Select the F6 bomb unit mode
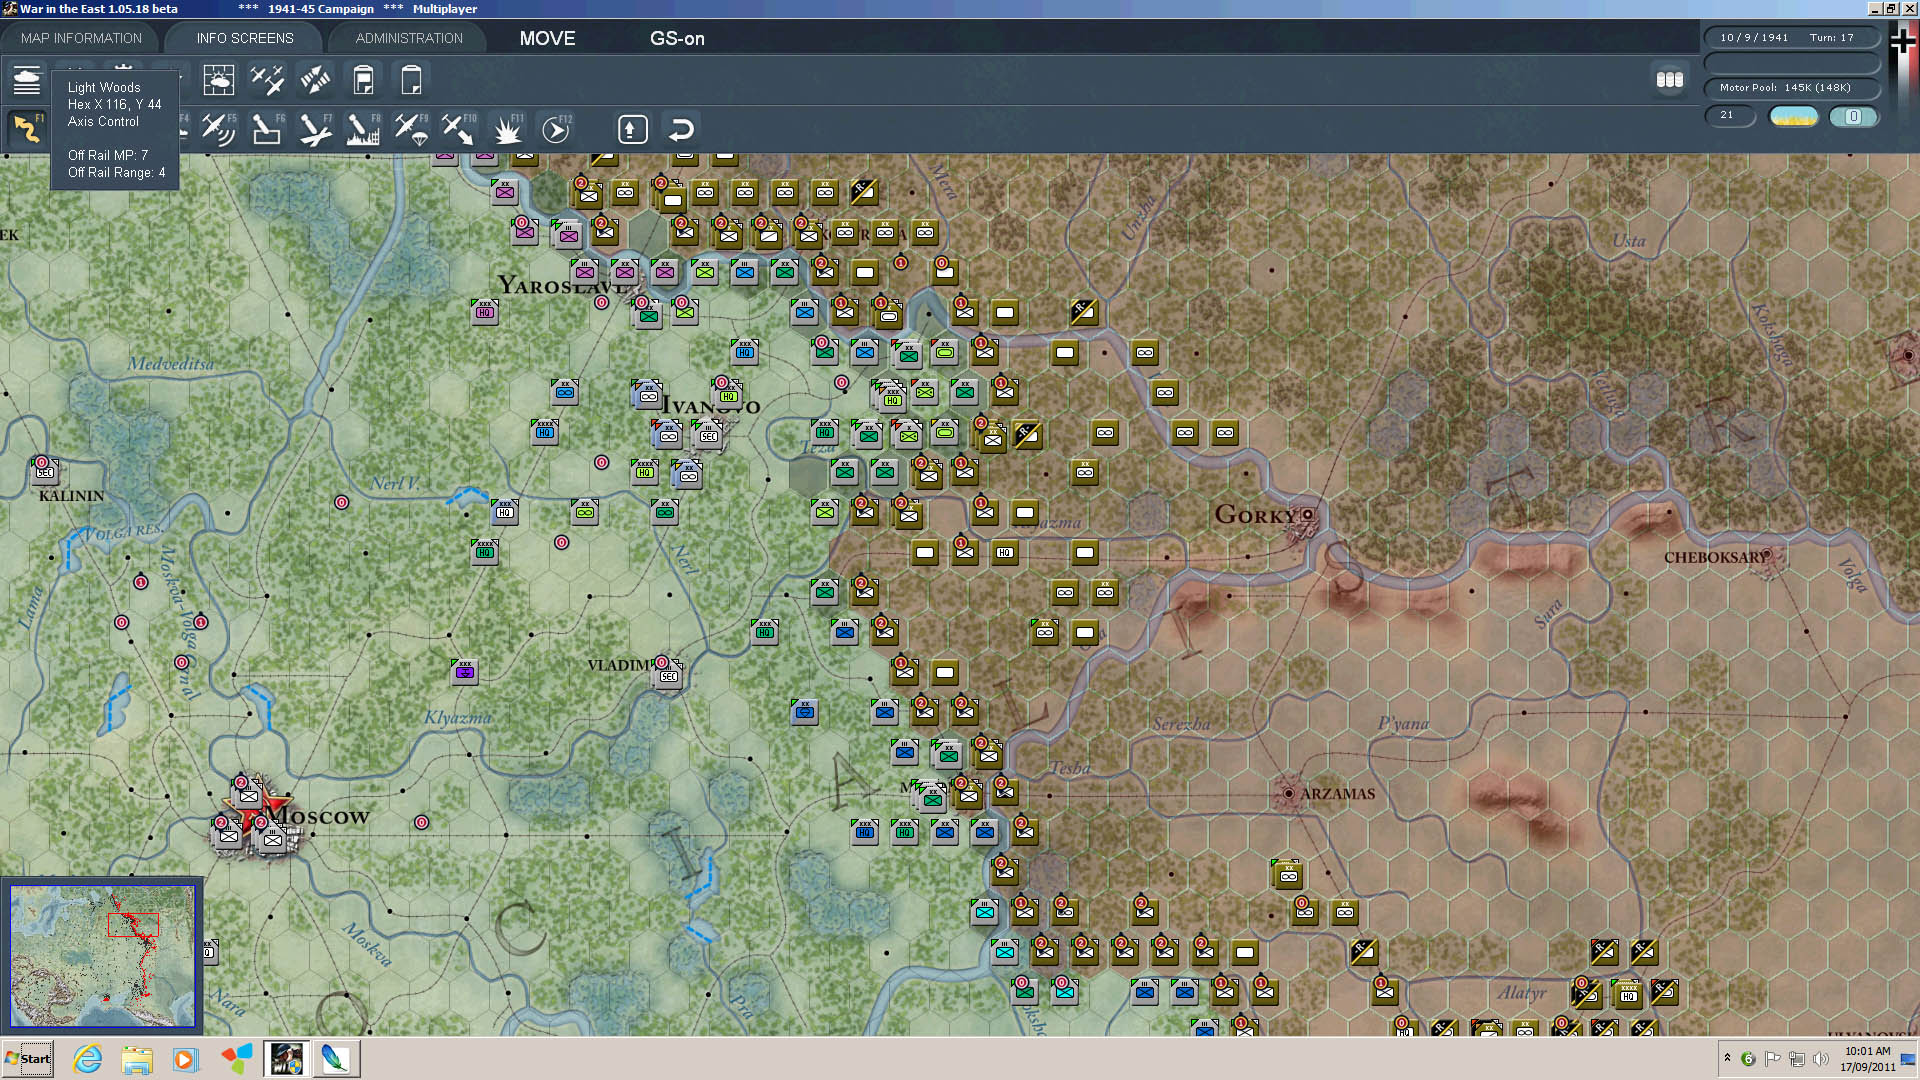The width and height of the screenshot is (1920, 1080). click(267, 129)
